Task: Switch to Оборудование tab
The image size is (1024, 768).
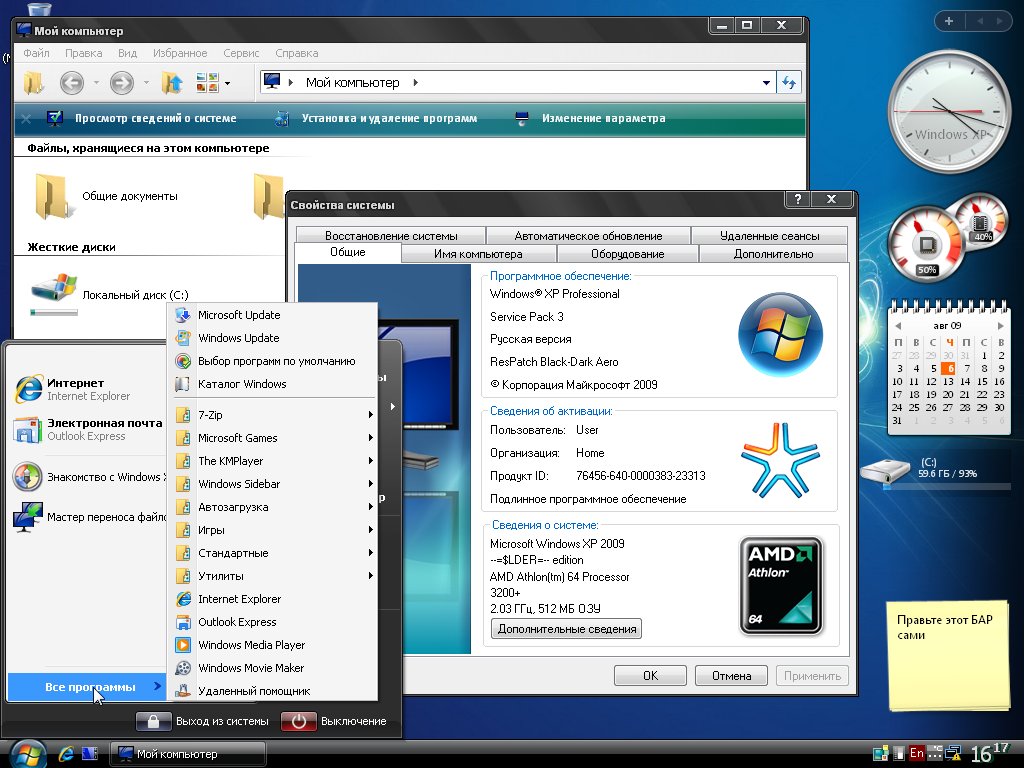Action: pyautogui.click(x=628, y=254)
